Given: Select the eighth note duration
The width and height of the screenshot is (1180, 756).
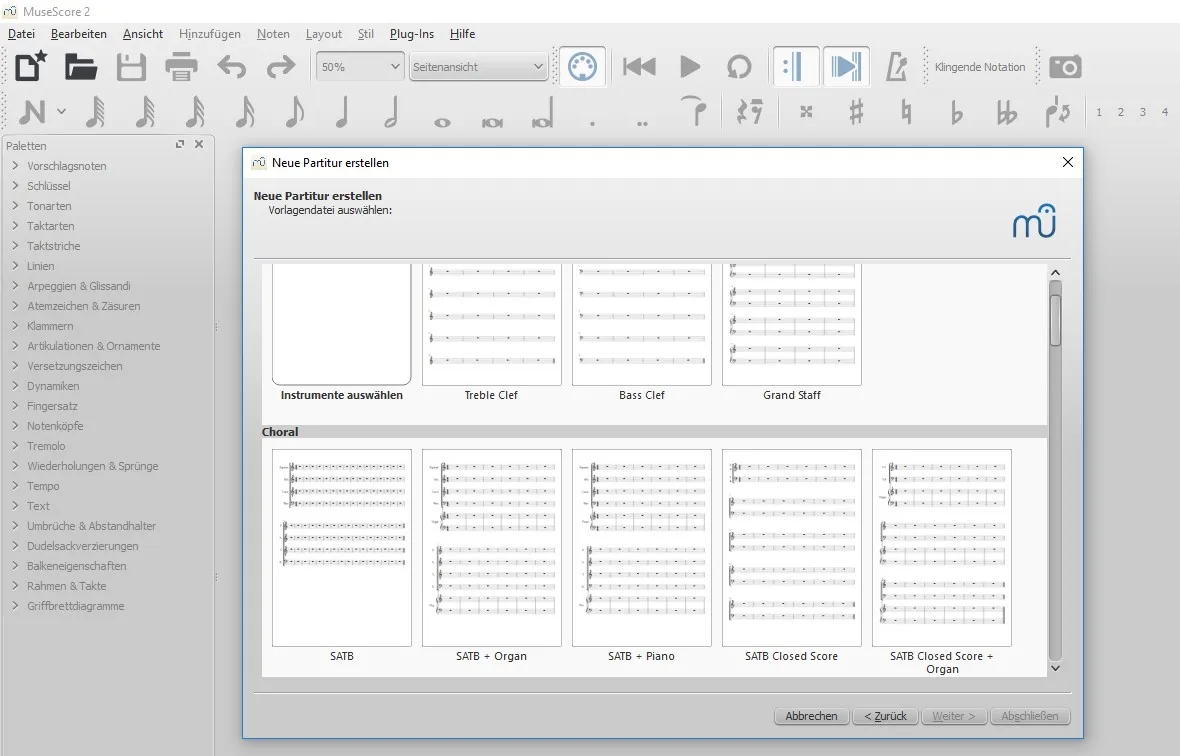Looking at the screenshot, I should point(294,113).
